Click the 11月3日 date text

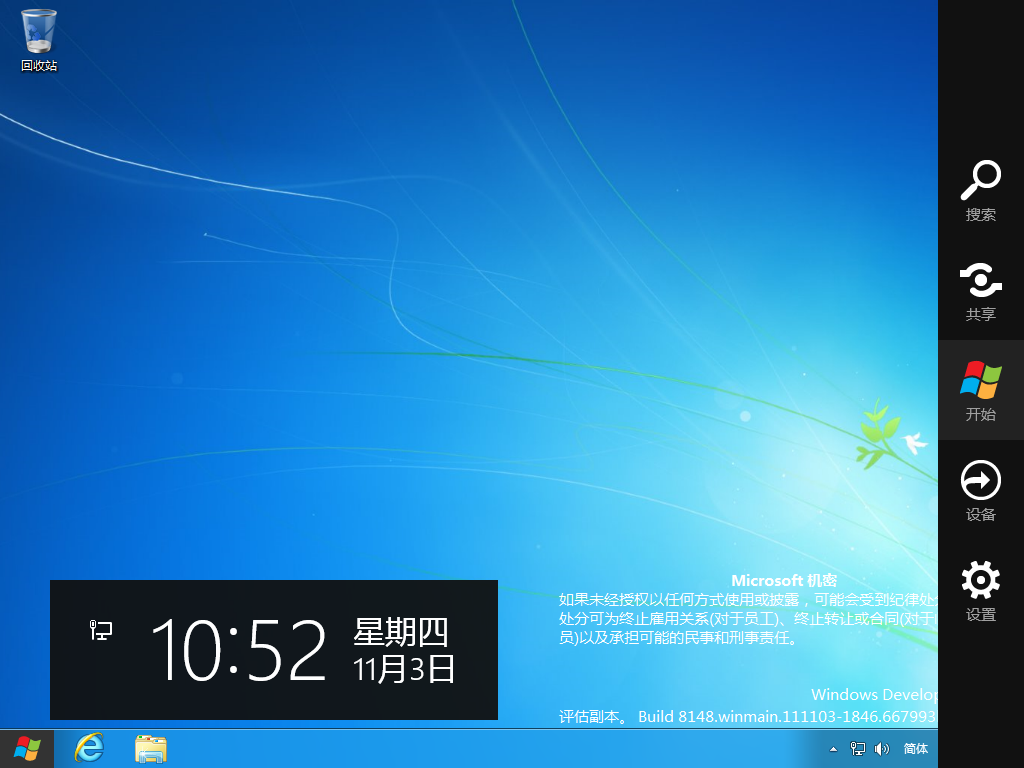(x=404, y=669)
